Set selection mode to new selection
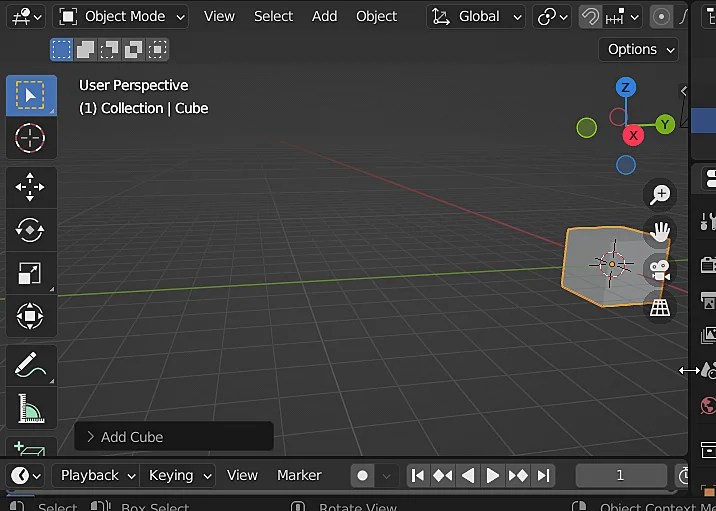 click(x=61, y=49)
